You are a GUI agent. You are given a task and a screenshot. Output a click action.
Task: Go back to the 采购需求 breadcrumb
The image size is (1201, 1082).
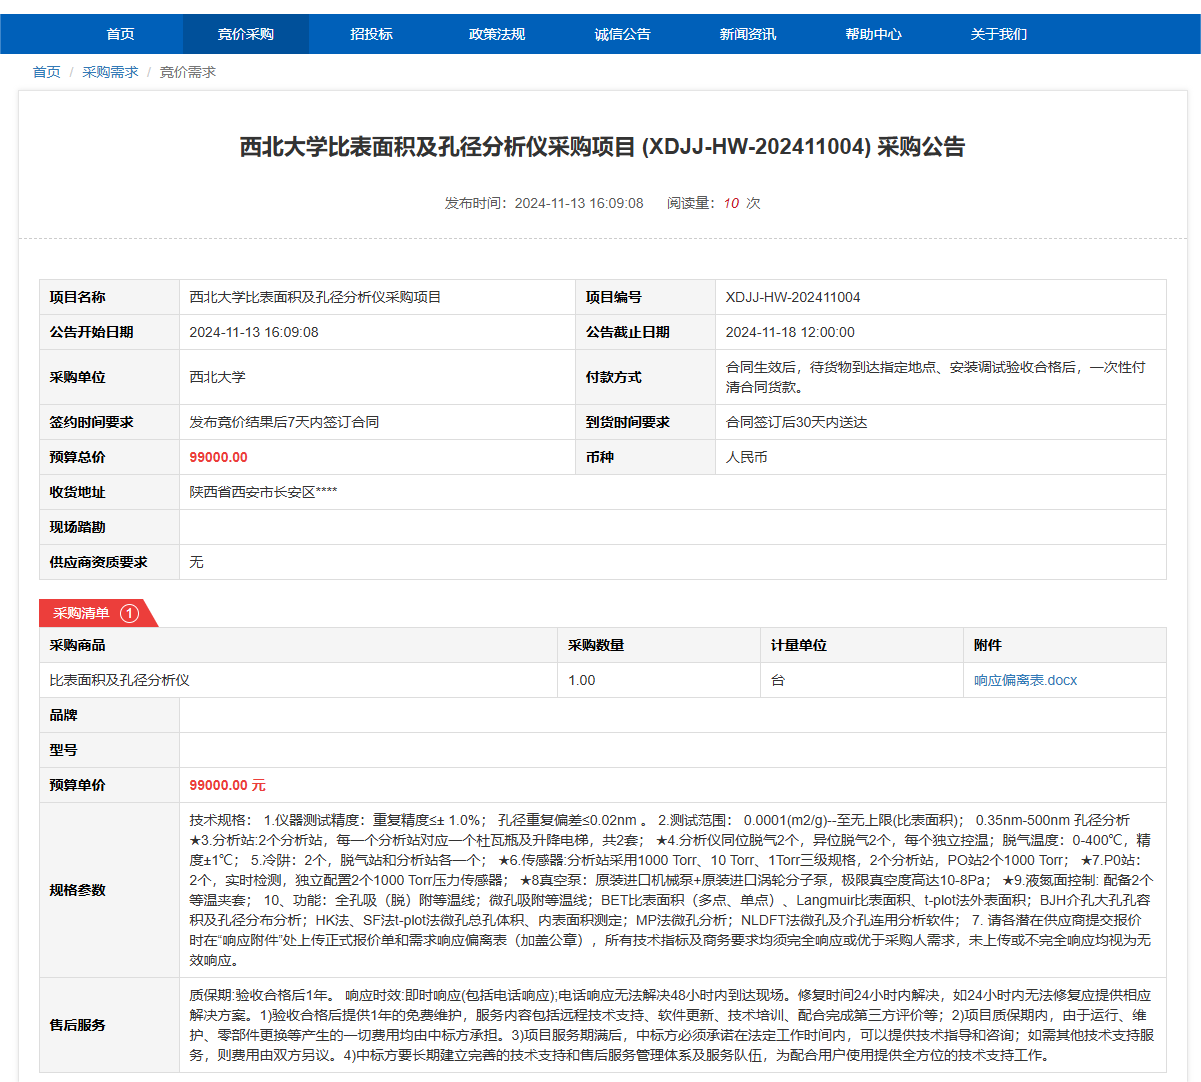(x=110, y=72)
